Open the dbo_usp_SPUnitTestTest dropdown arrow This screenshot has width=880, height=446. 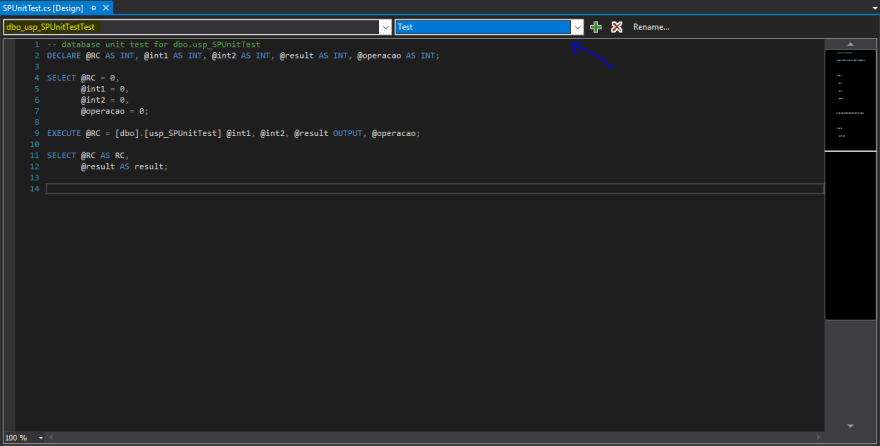(386, 27)
